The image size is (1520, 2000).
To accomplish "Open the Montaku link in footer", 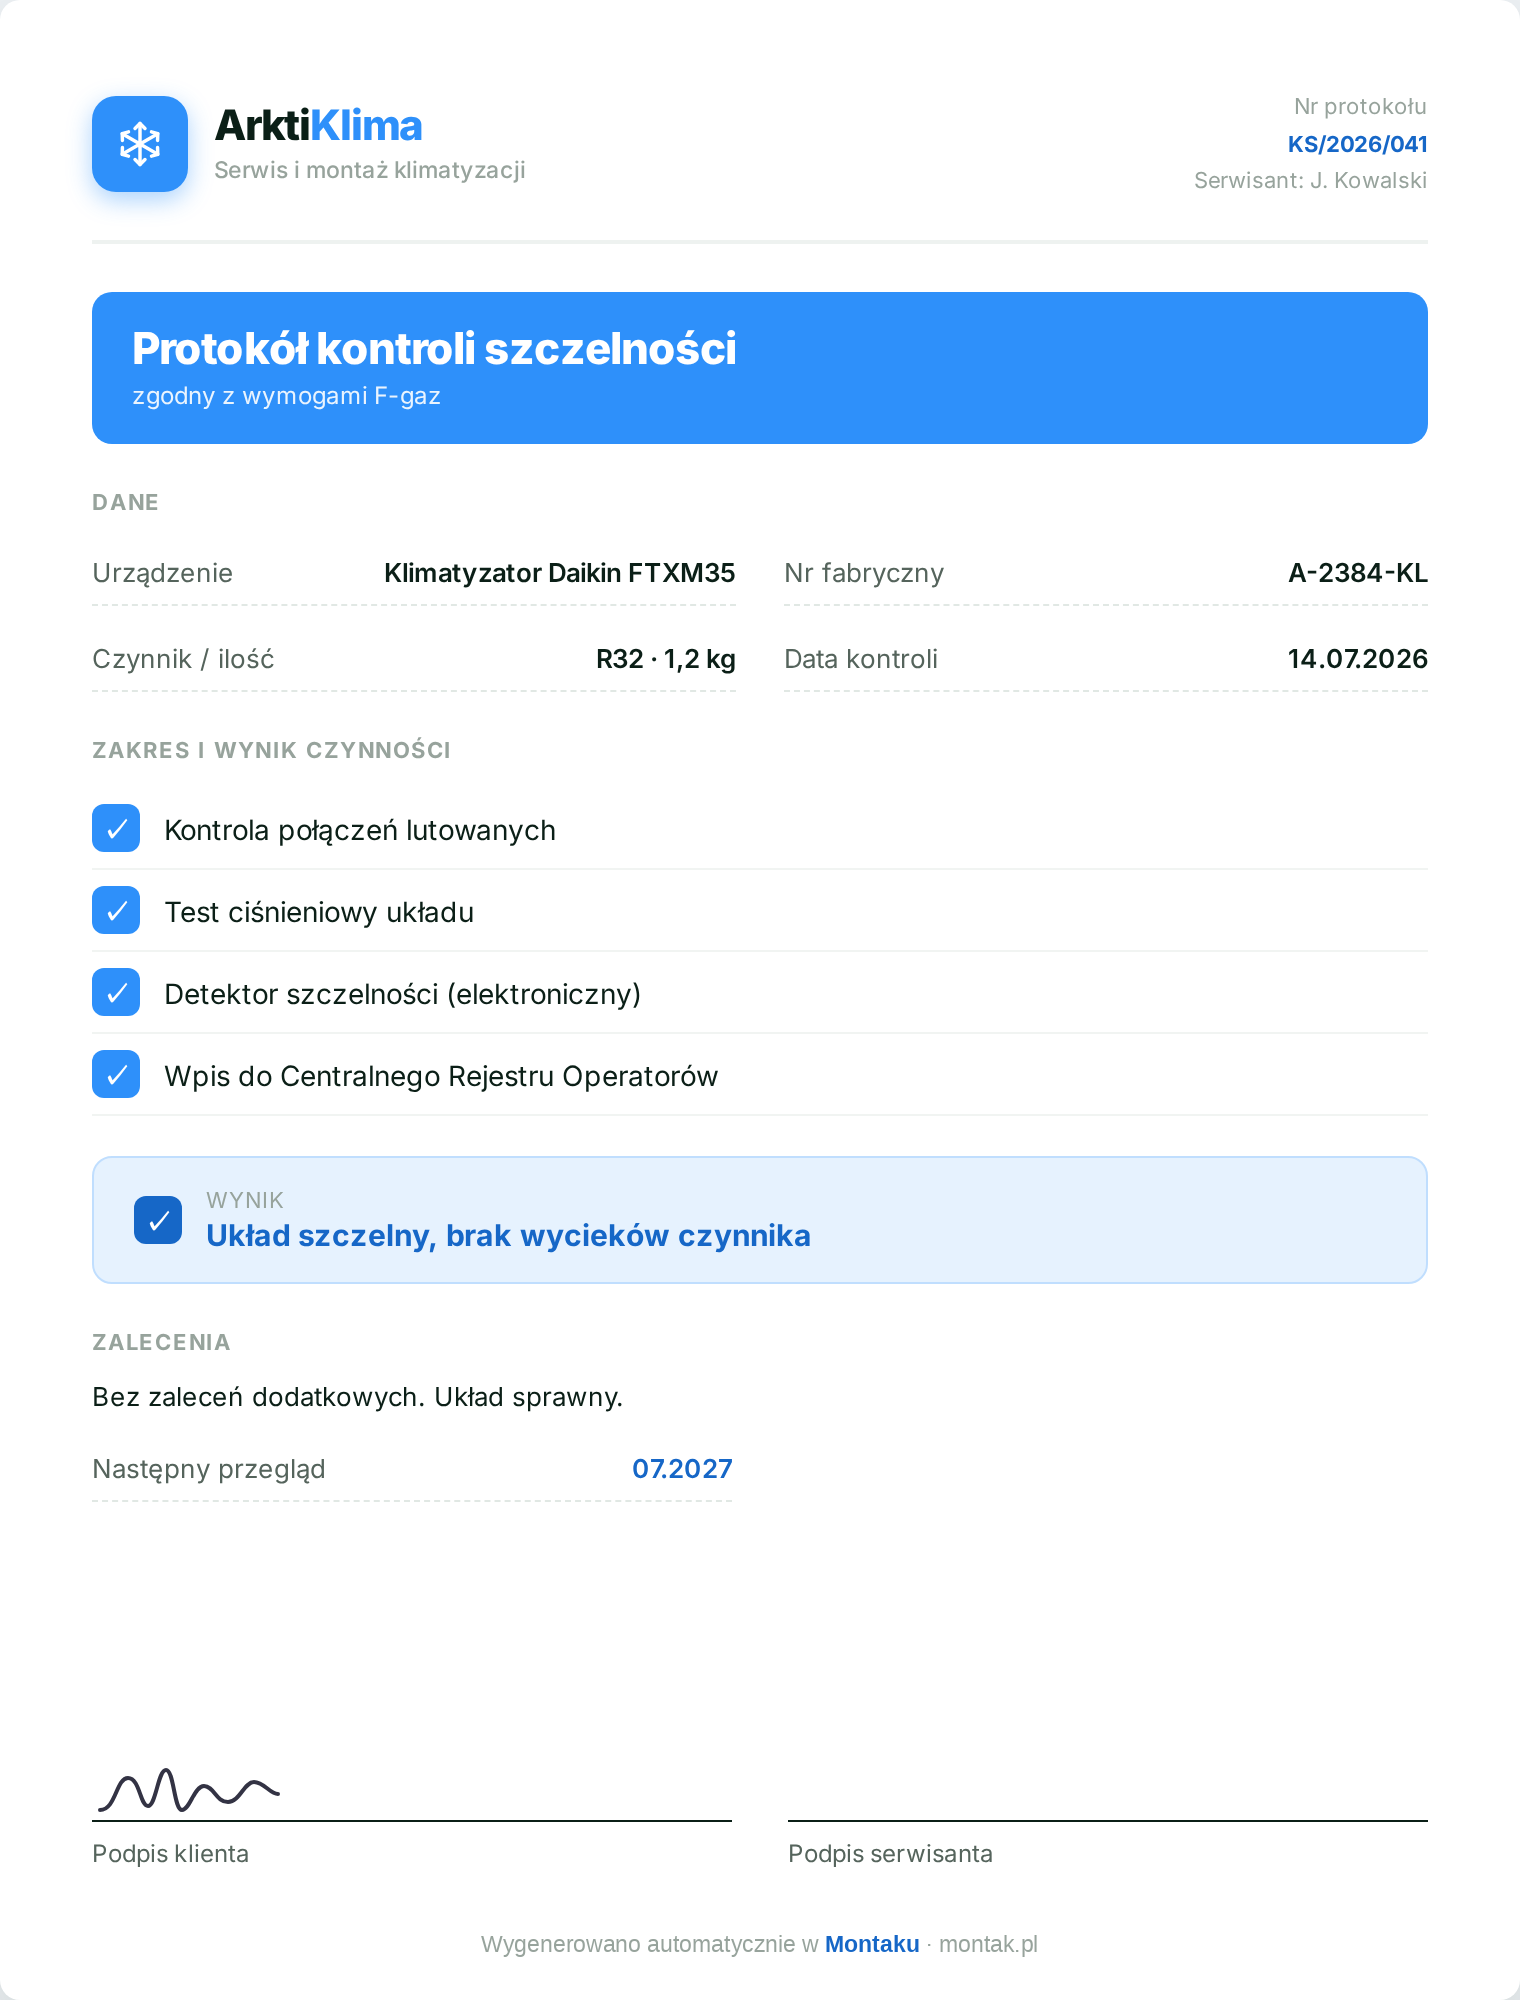I will (x=872, y=1944).
